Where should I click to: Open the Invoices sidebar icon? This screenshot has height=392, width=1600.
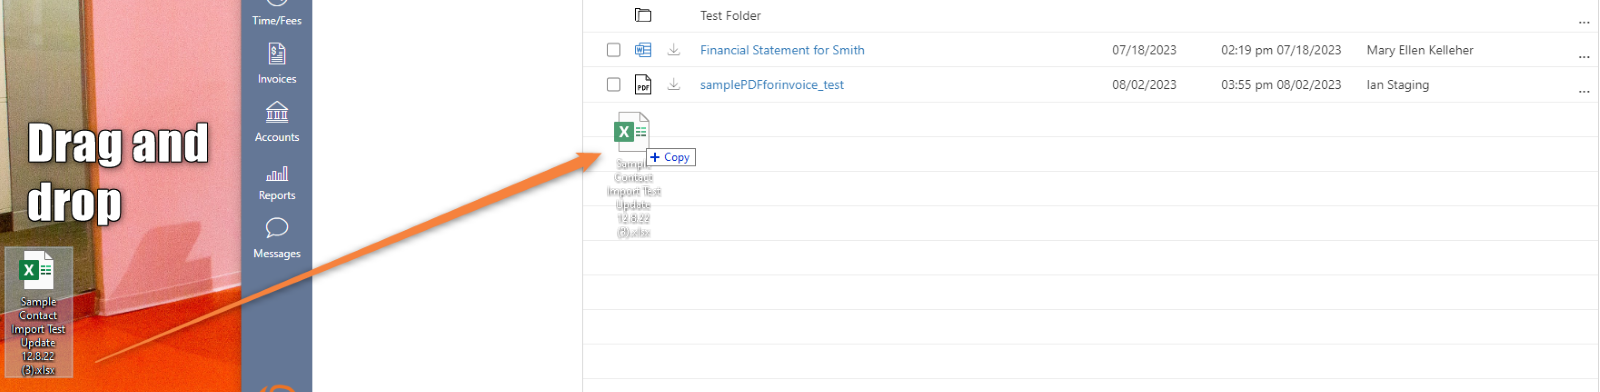click(277, 53)
